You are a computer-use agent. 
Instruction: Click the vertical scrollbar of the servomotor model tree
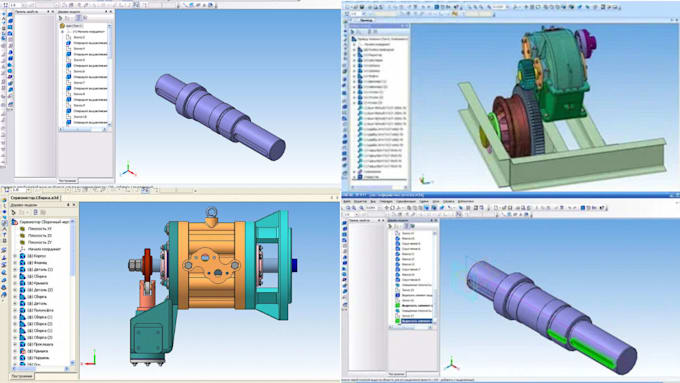[x=72, y=293]
